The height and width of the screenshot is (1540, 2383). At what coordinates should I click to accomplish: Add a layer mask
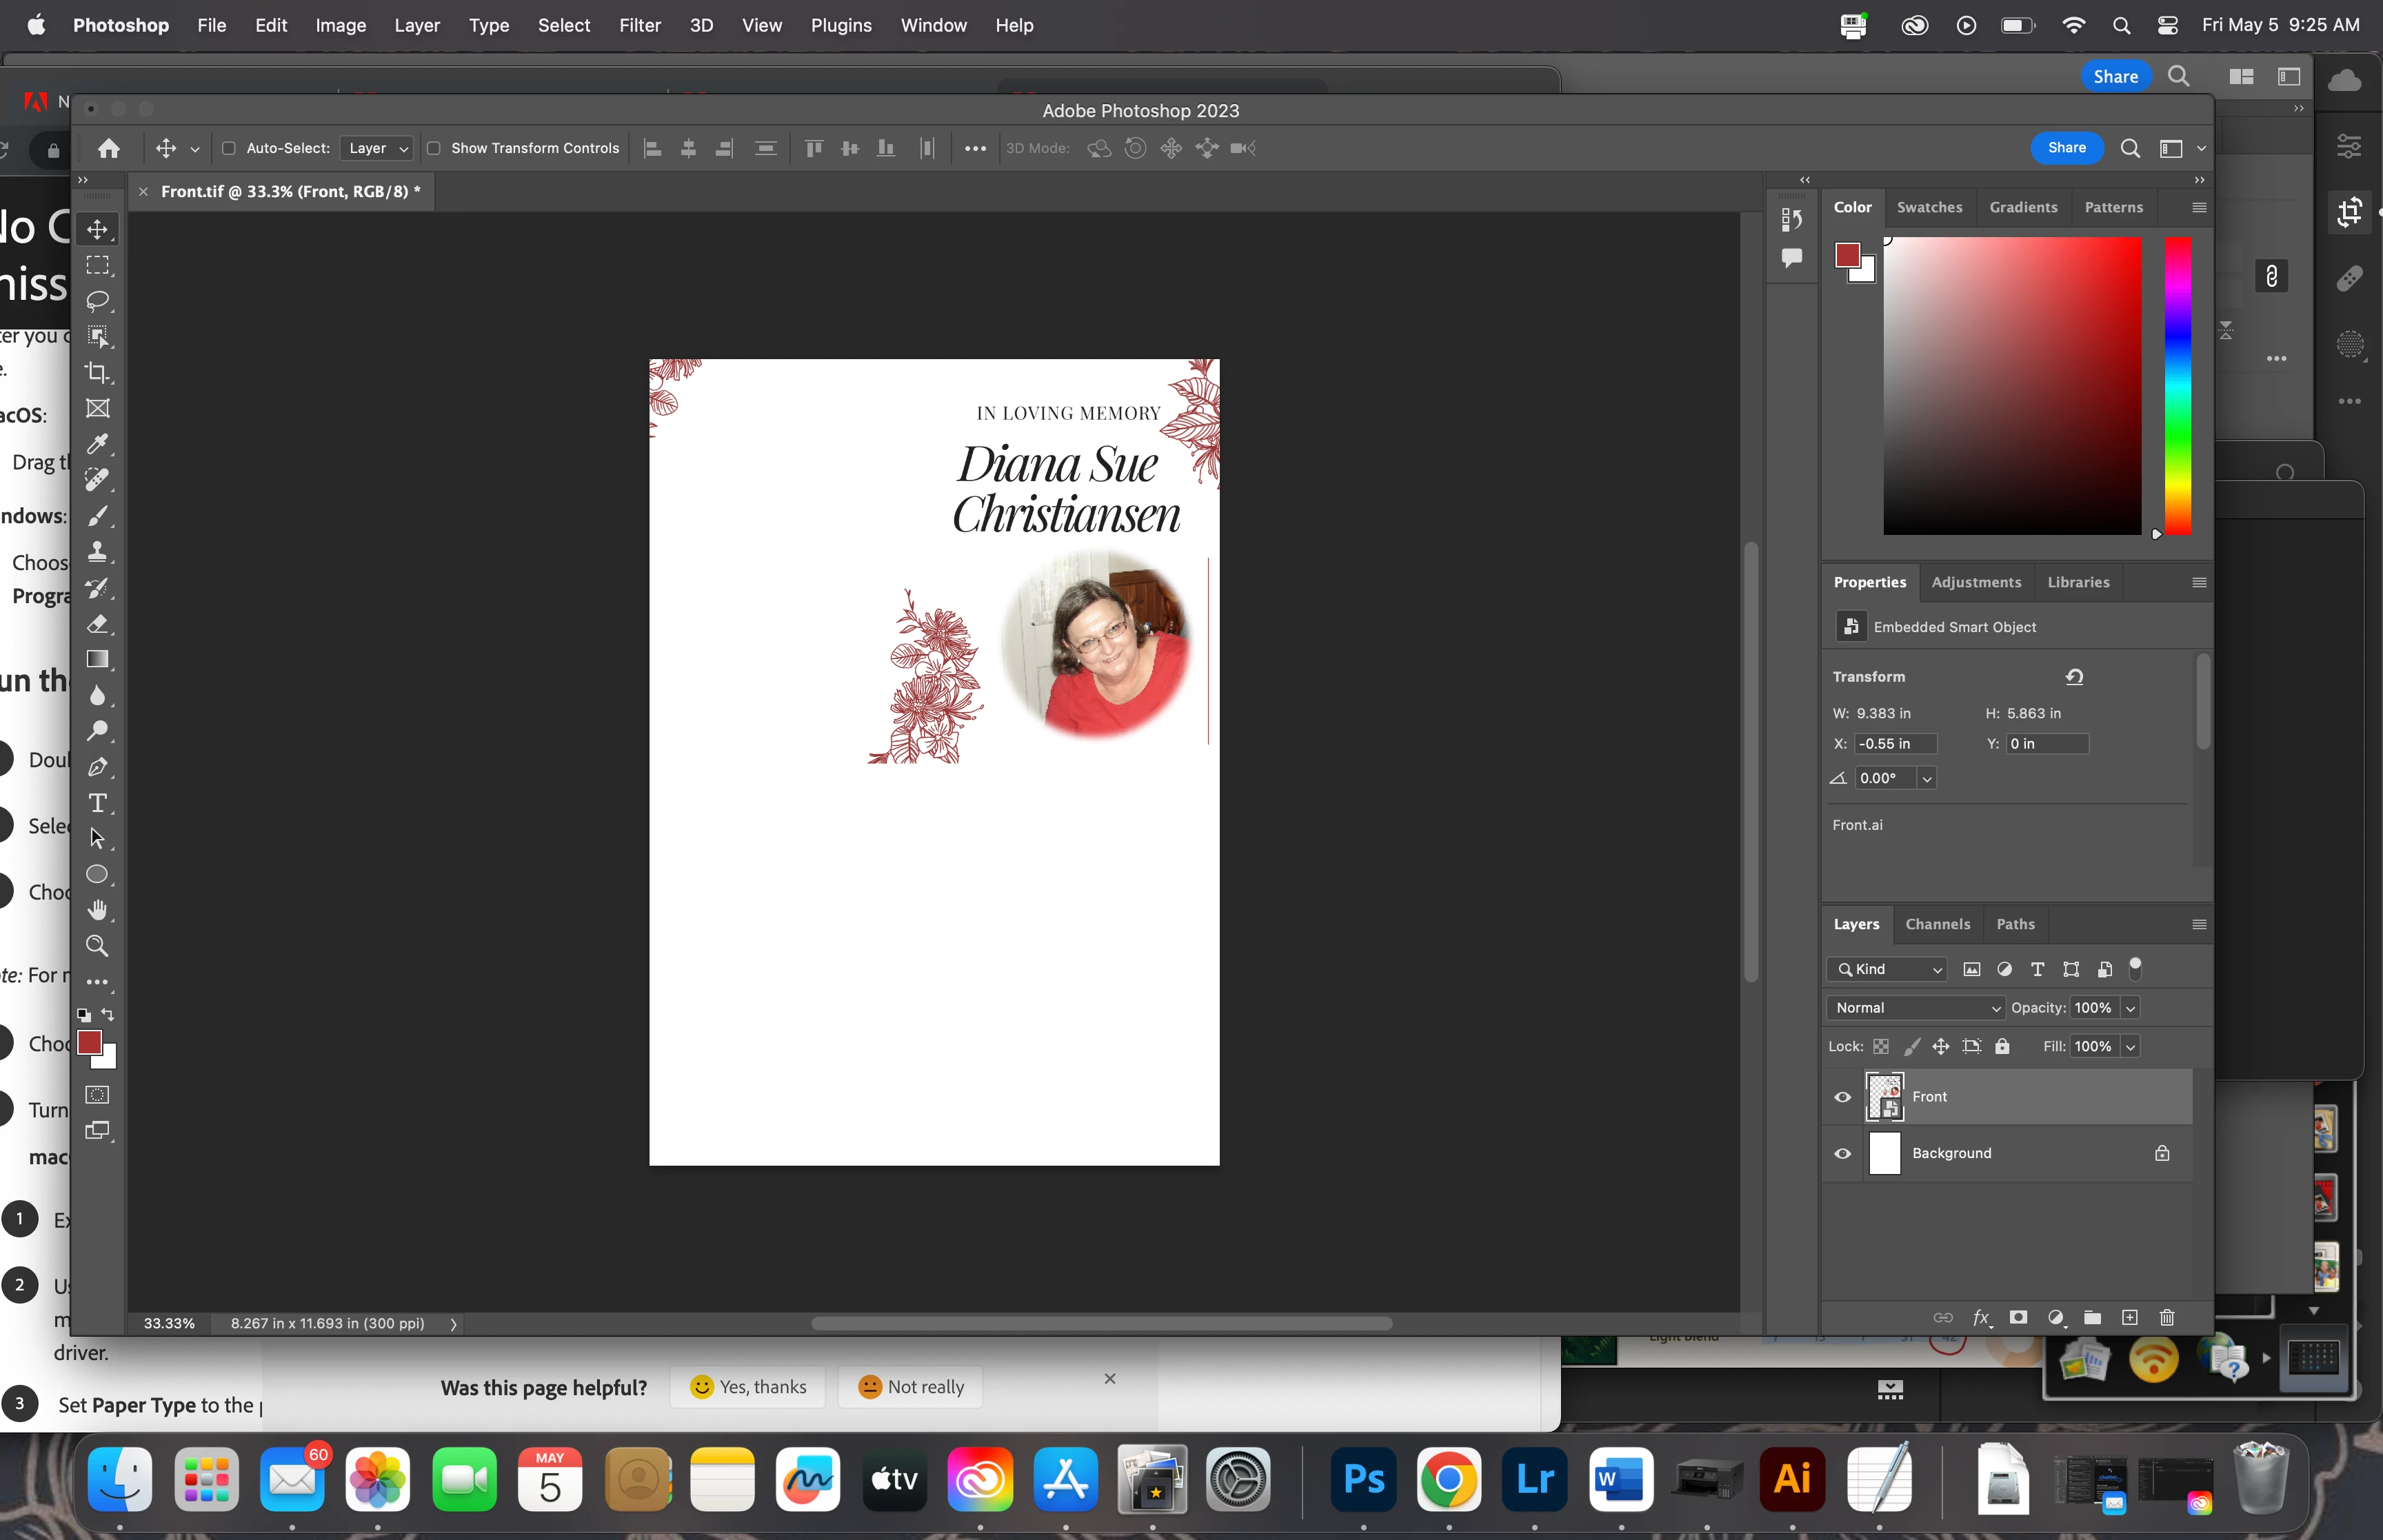[x=2018, y=1318]
